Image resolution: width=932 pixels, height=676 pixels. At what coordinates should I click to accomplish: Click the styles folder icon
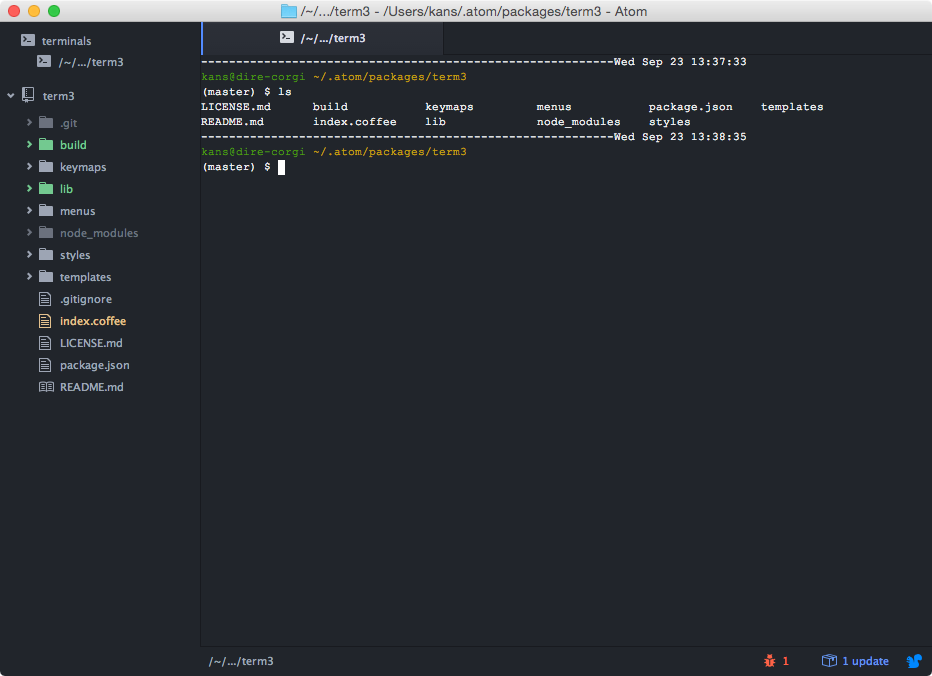[x=46, y=254]
